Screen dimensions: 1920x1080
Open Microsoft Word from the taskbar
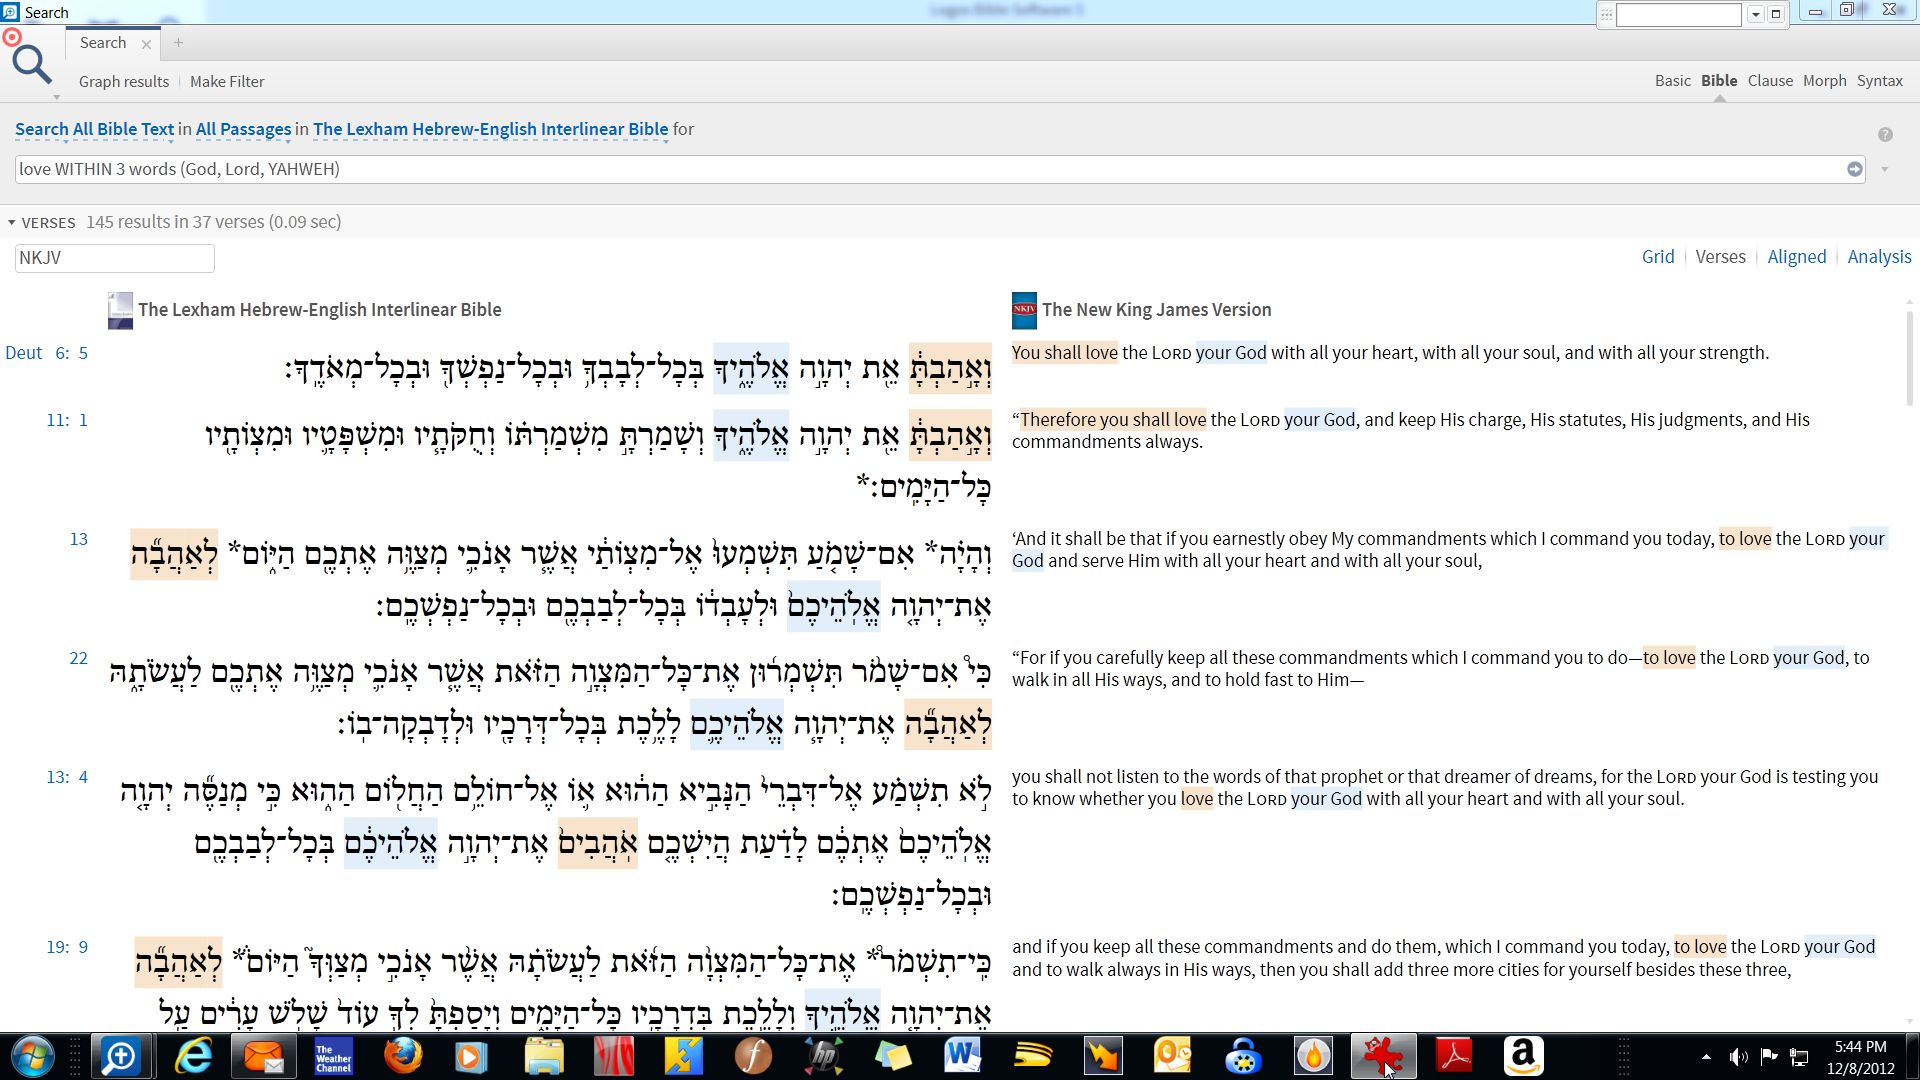963,1057
